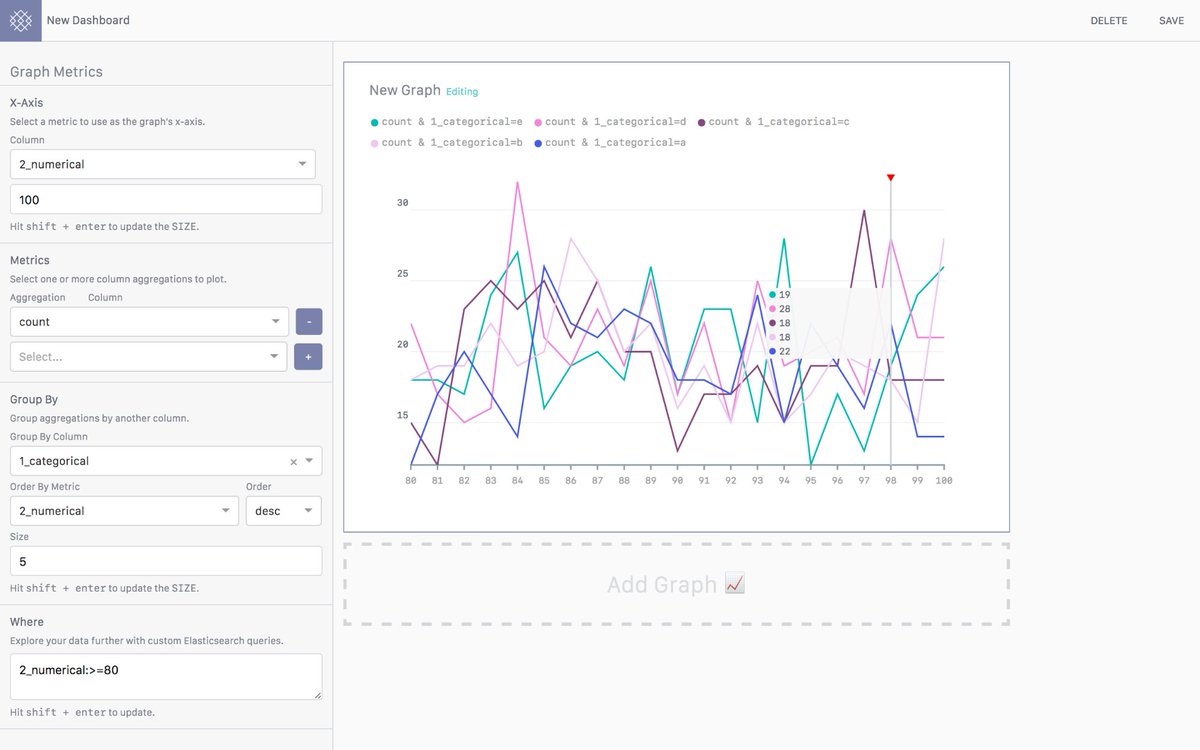Click tooltip value 28
This screenshot has width=1200, height=750.
(785, 309)
